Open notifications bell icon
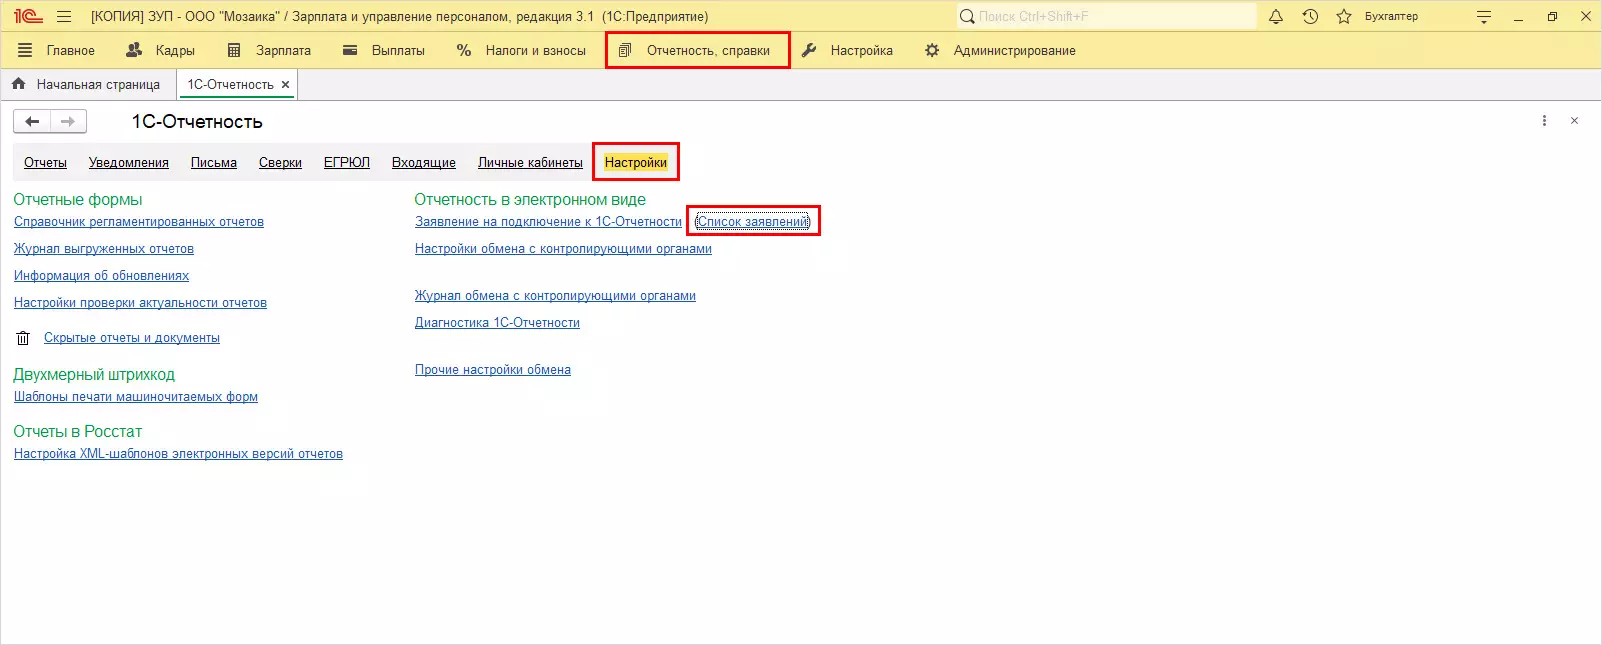 [x=1276, y=16]
